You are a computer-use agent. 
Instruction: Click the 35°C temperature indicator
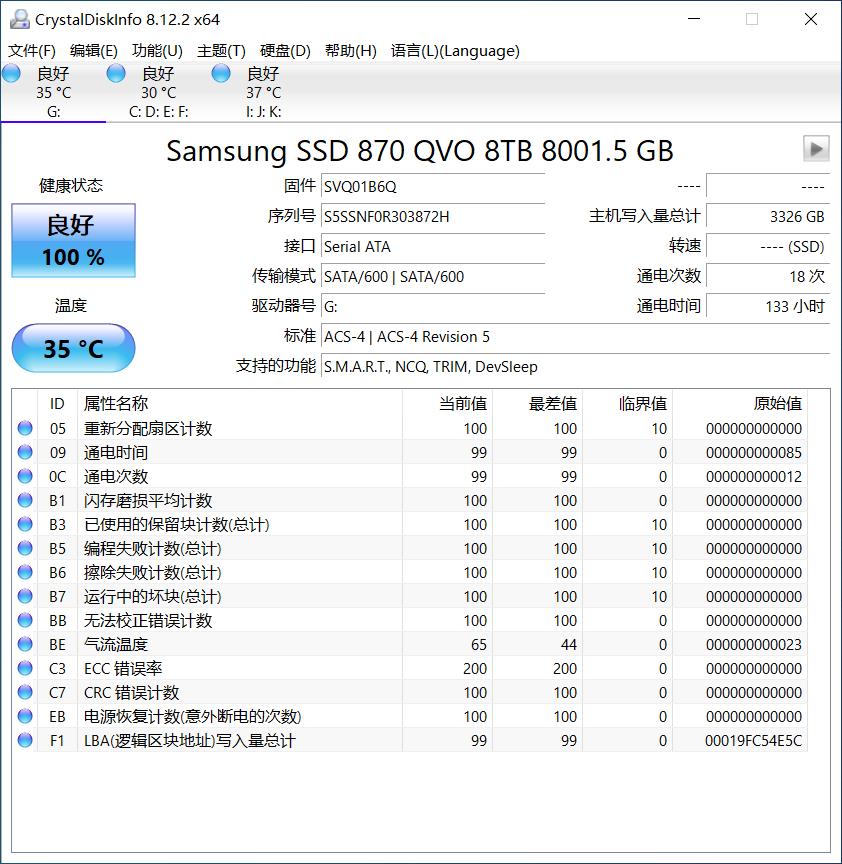tap(72, 348)
